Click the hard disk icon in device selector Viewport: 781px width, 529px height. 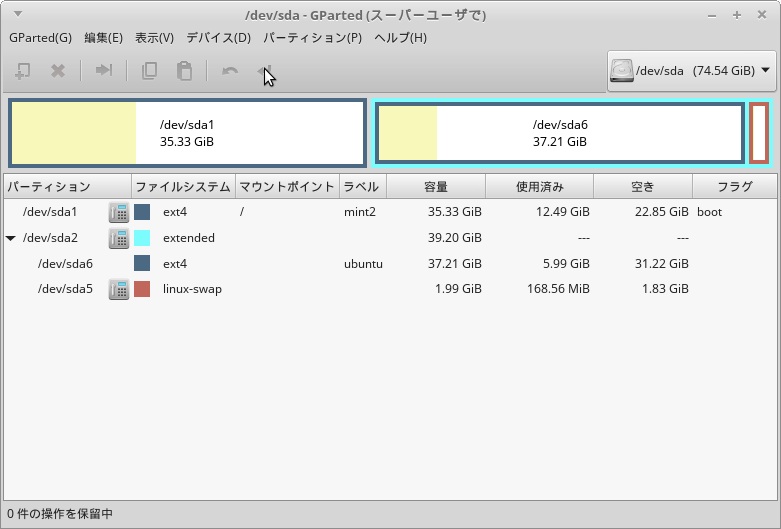622,71
